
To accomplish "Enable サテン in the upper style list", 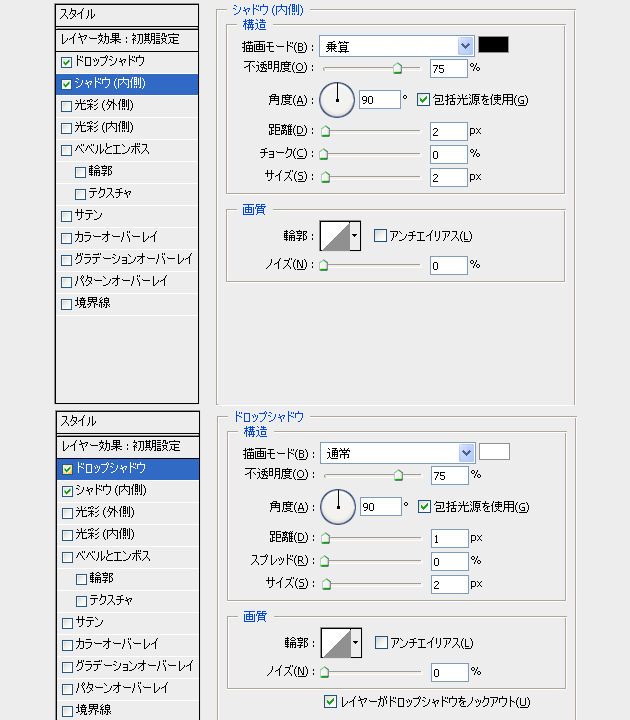I will (x=67, y=216).
